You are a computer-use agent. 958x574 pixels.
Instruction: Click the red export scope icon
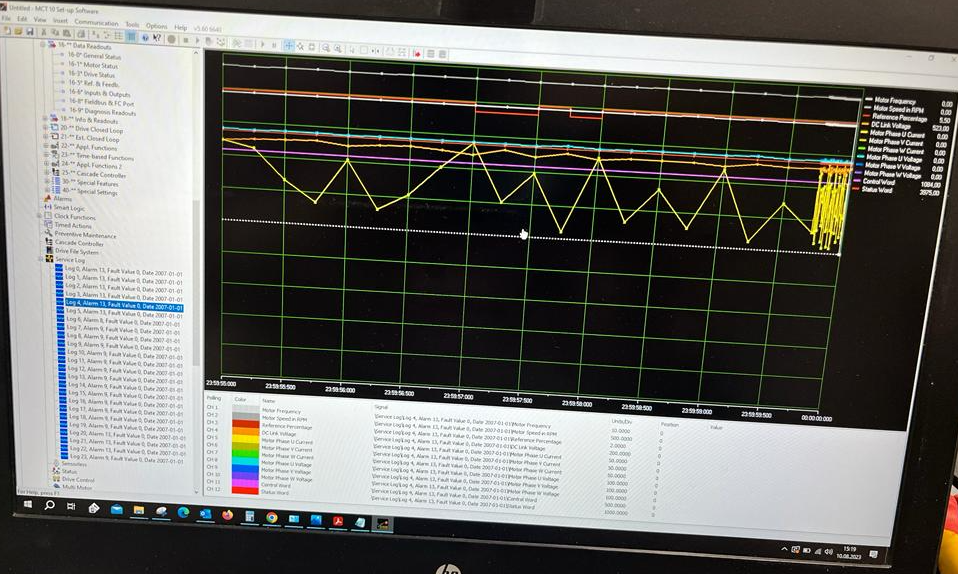point(417,53)
